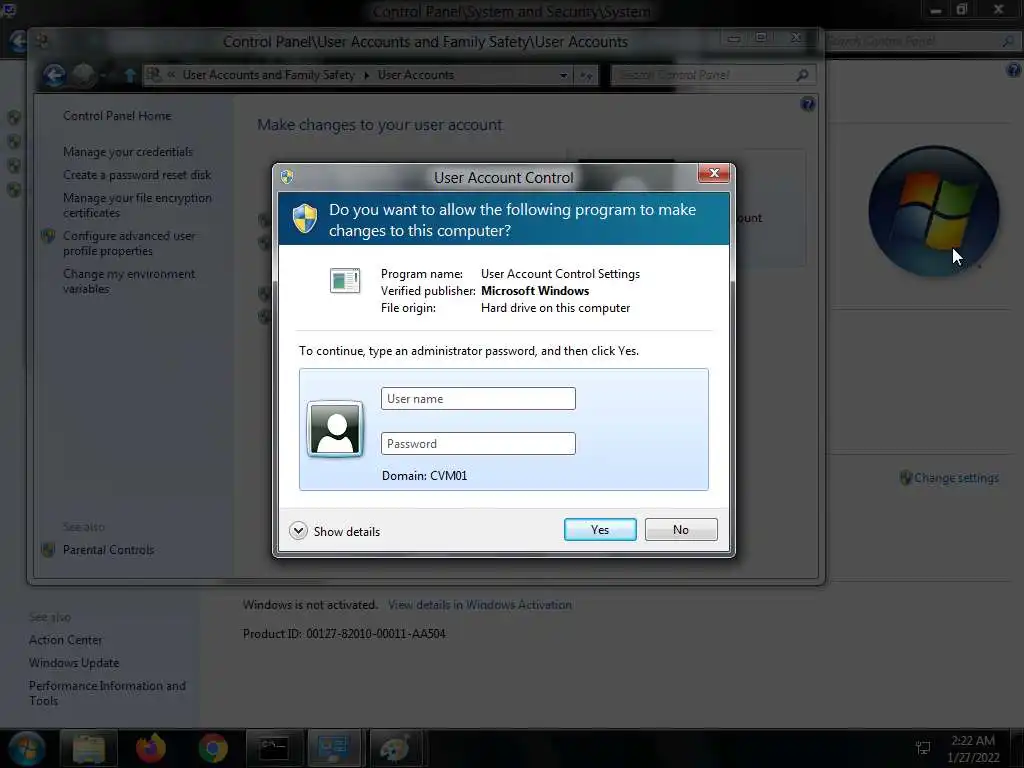1024x768 pixels.
Task: Open Performance Information and Tools link
Action: 107,693
